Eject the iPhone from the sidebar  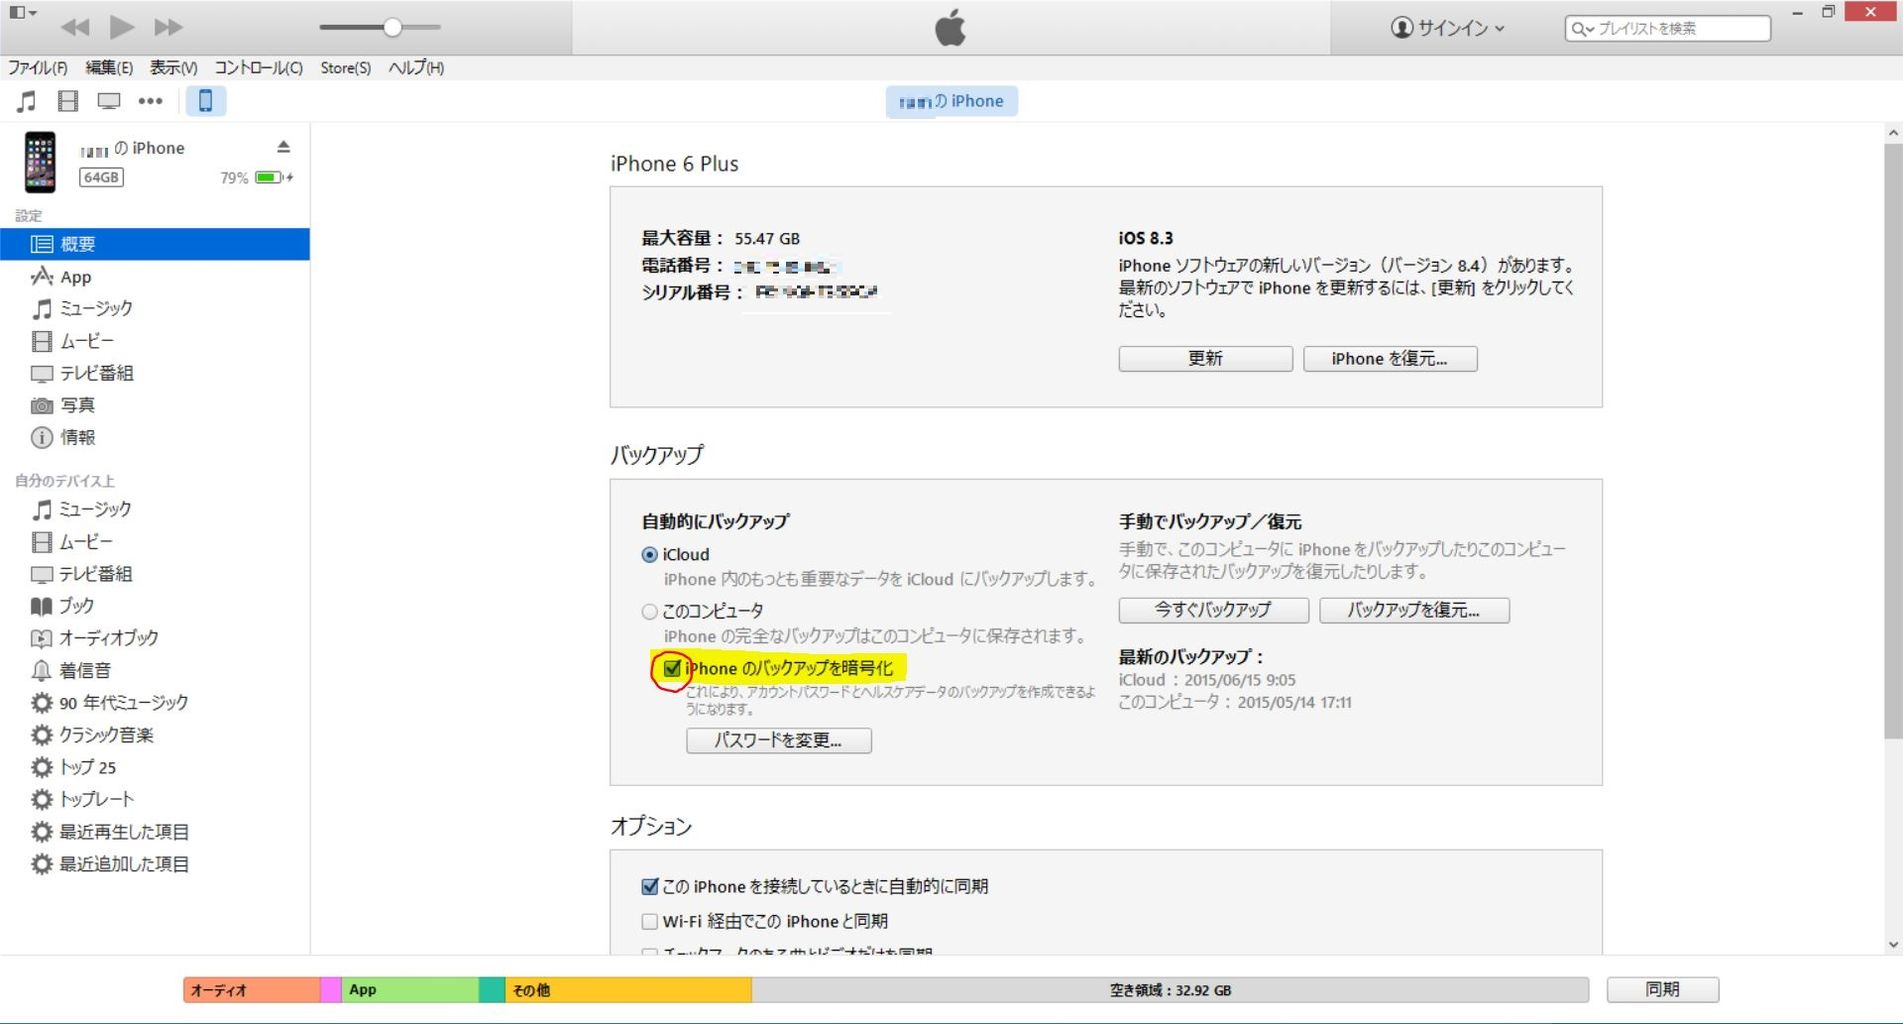pyautogui.click(x=284, y=147)
